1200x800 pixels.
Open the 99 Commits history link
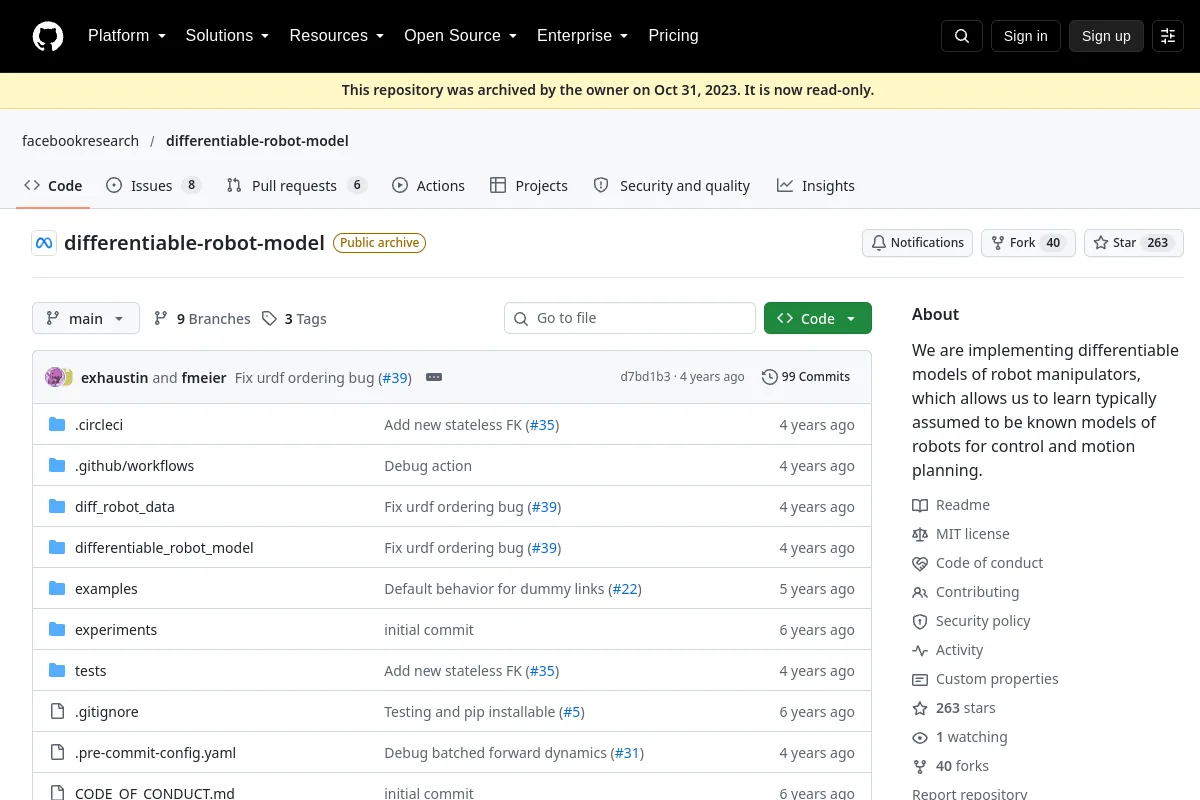[806, 377]
